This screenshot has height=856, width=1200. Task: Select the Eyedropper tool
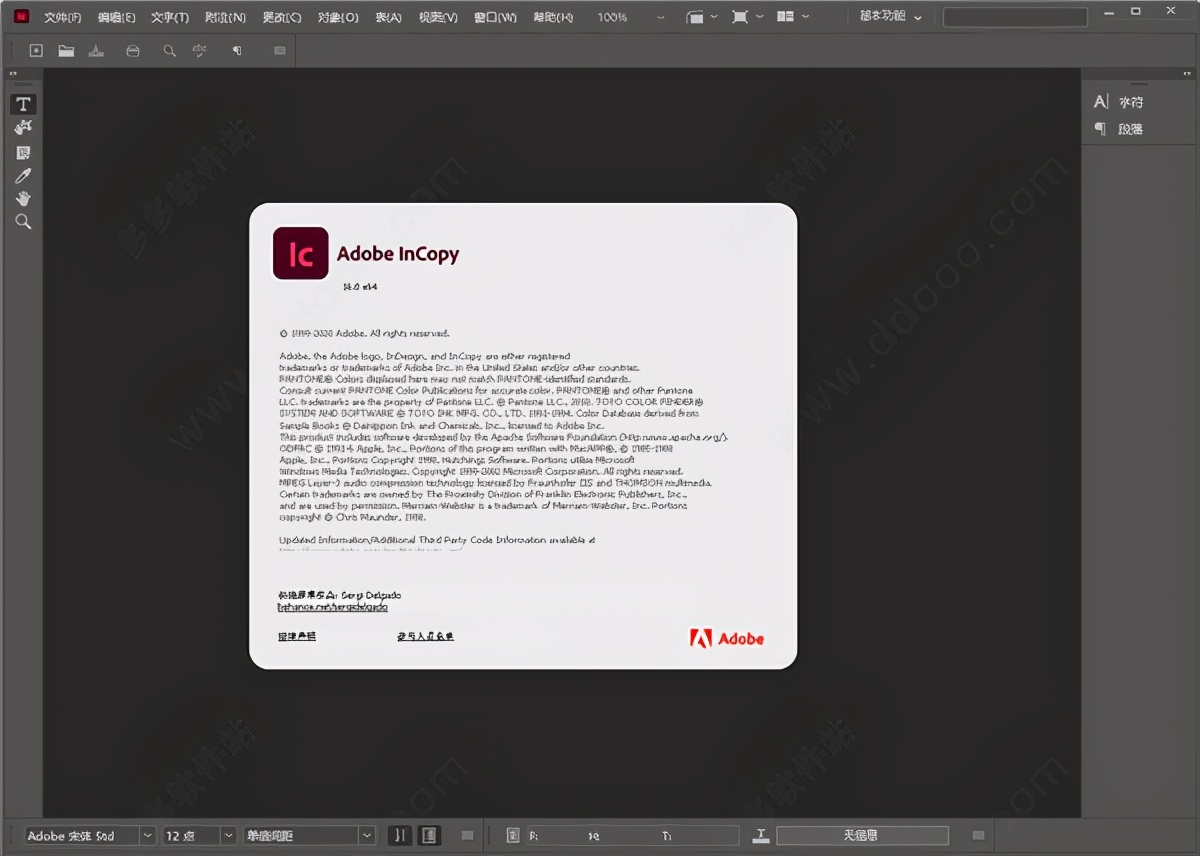24,175
